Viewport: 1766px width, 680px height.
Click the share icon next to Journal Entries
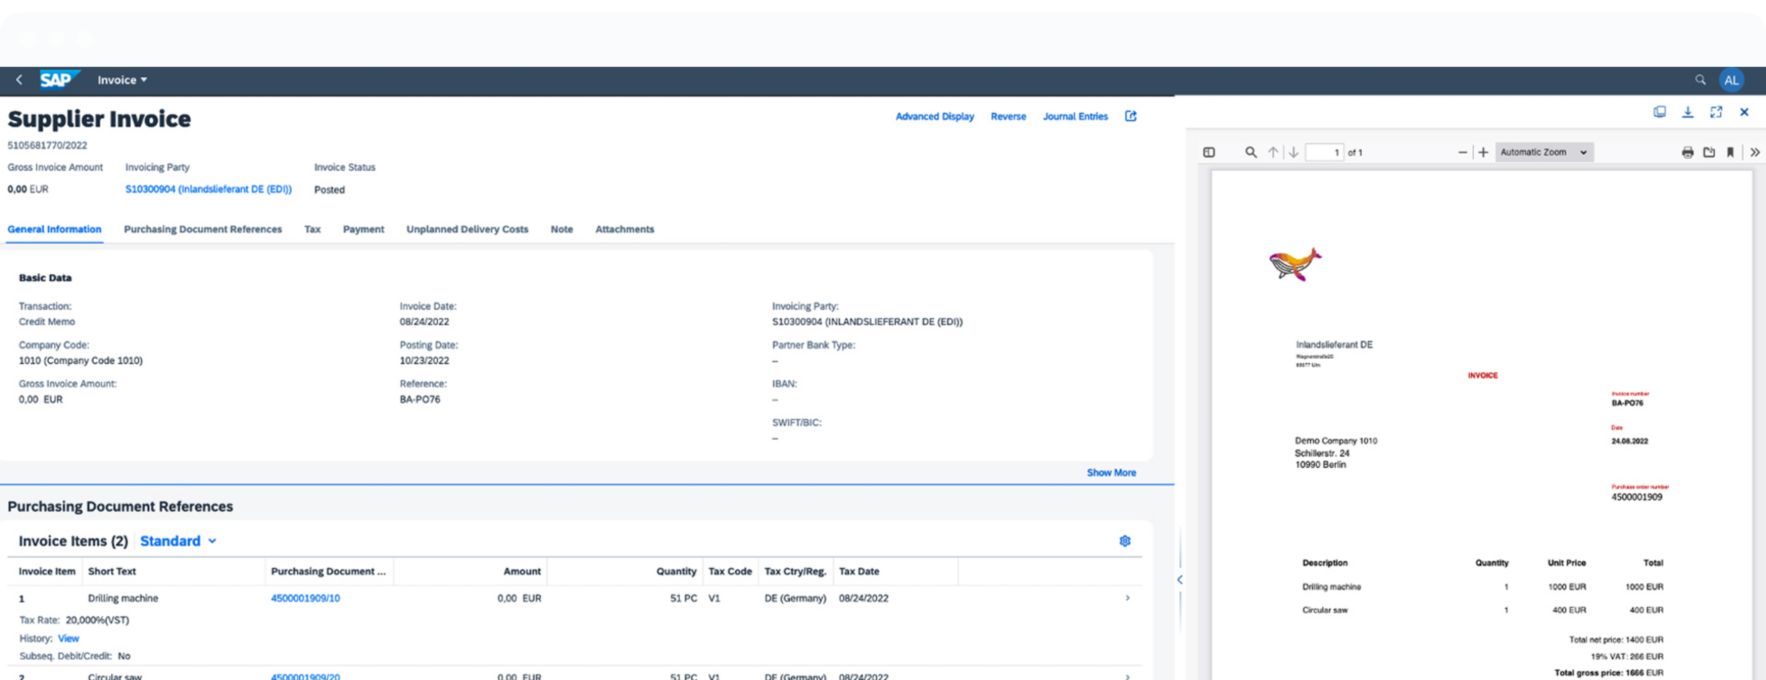tap(1131, 116)
